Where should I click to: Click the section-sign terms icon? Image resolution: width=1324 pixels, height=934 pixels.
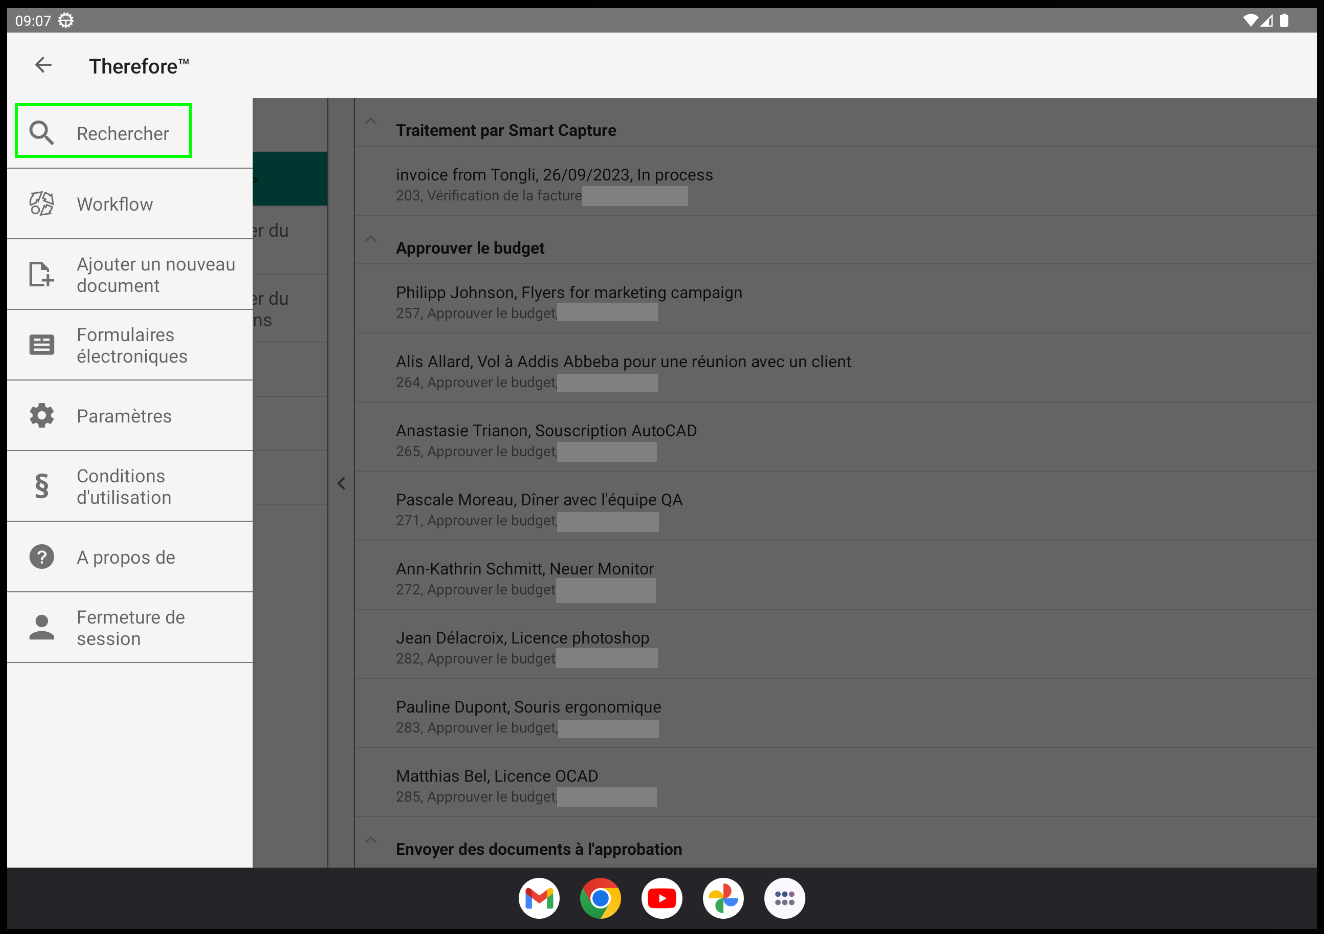41,486
